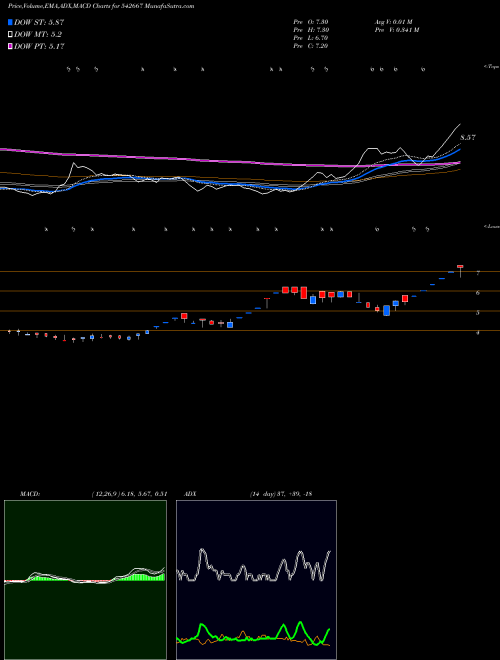
Task: Click the Pre V volume text
Action: click(x=396, y=30)
